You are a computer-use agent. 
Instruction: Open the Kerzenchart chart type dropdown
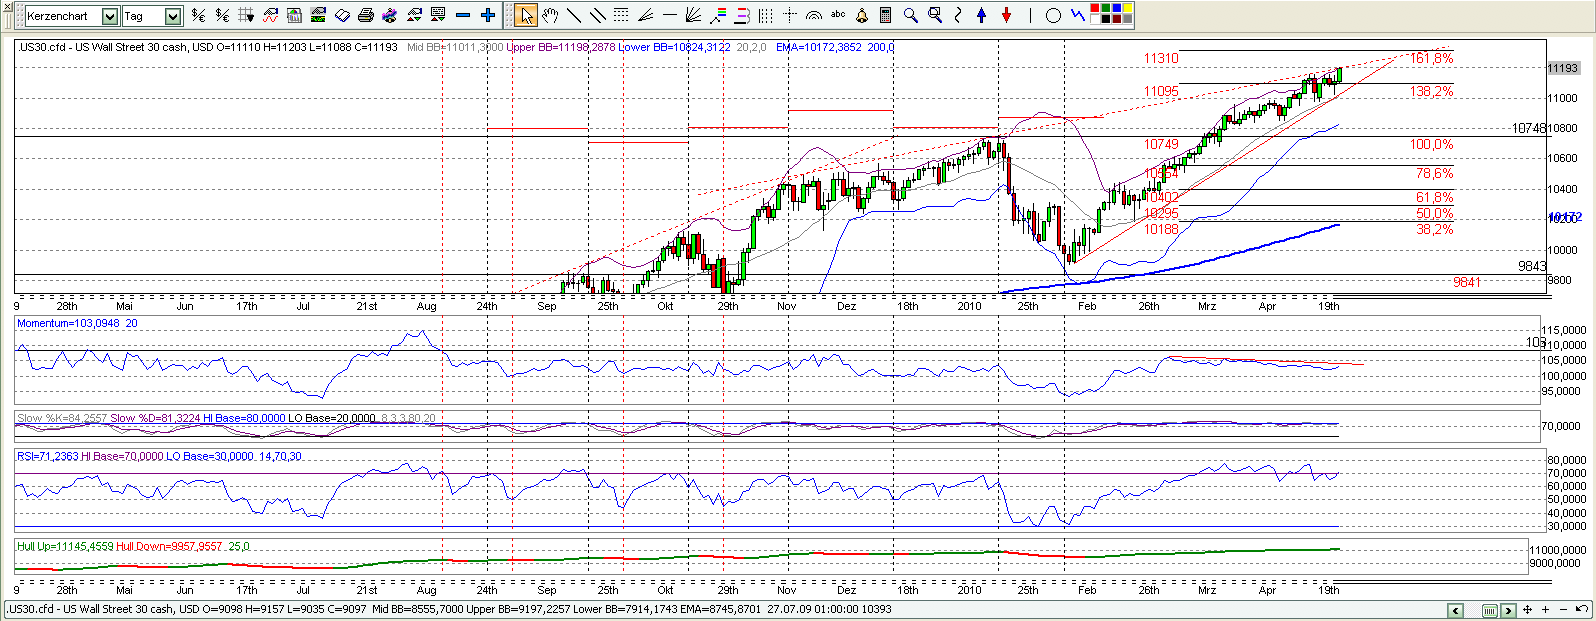point(110,16)
